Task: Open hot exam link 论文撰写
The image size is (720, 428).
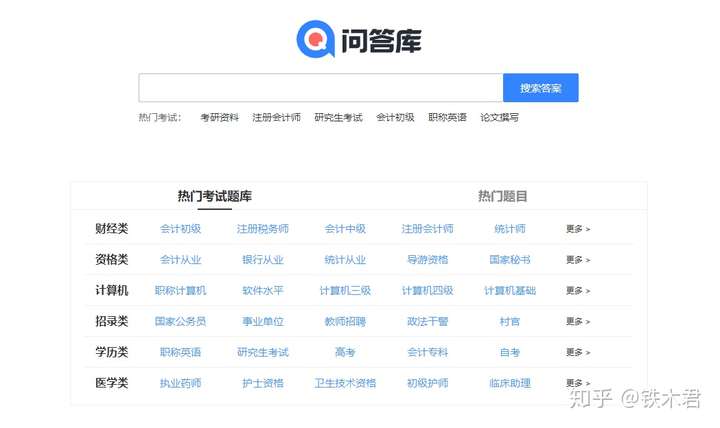Action: tap(499, 118)
